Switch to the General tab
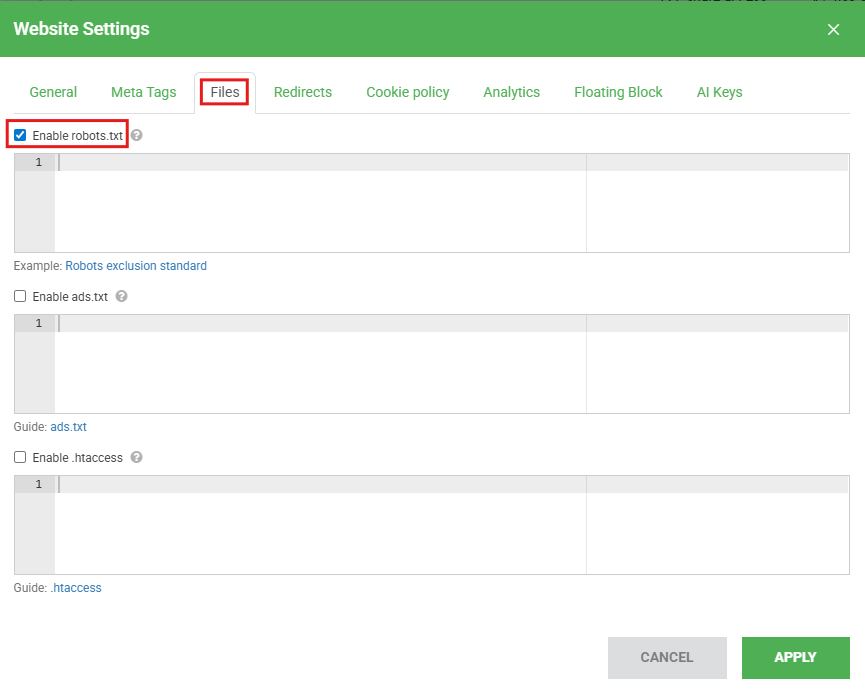The width and height of the screenshot is (865, 693). (x=53, y=92)
